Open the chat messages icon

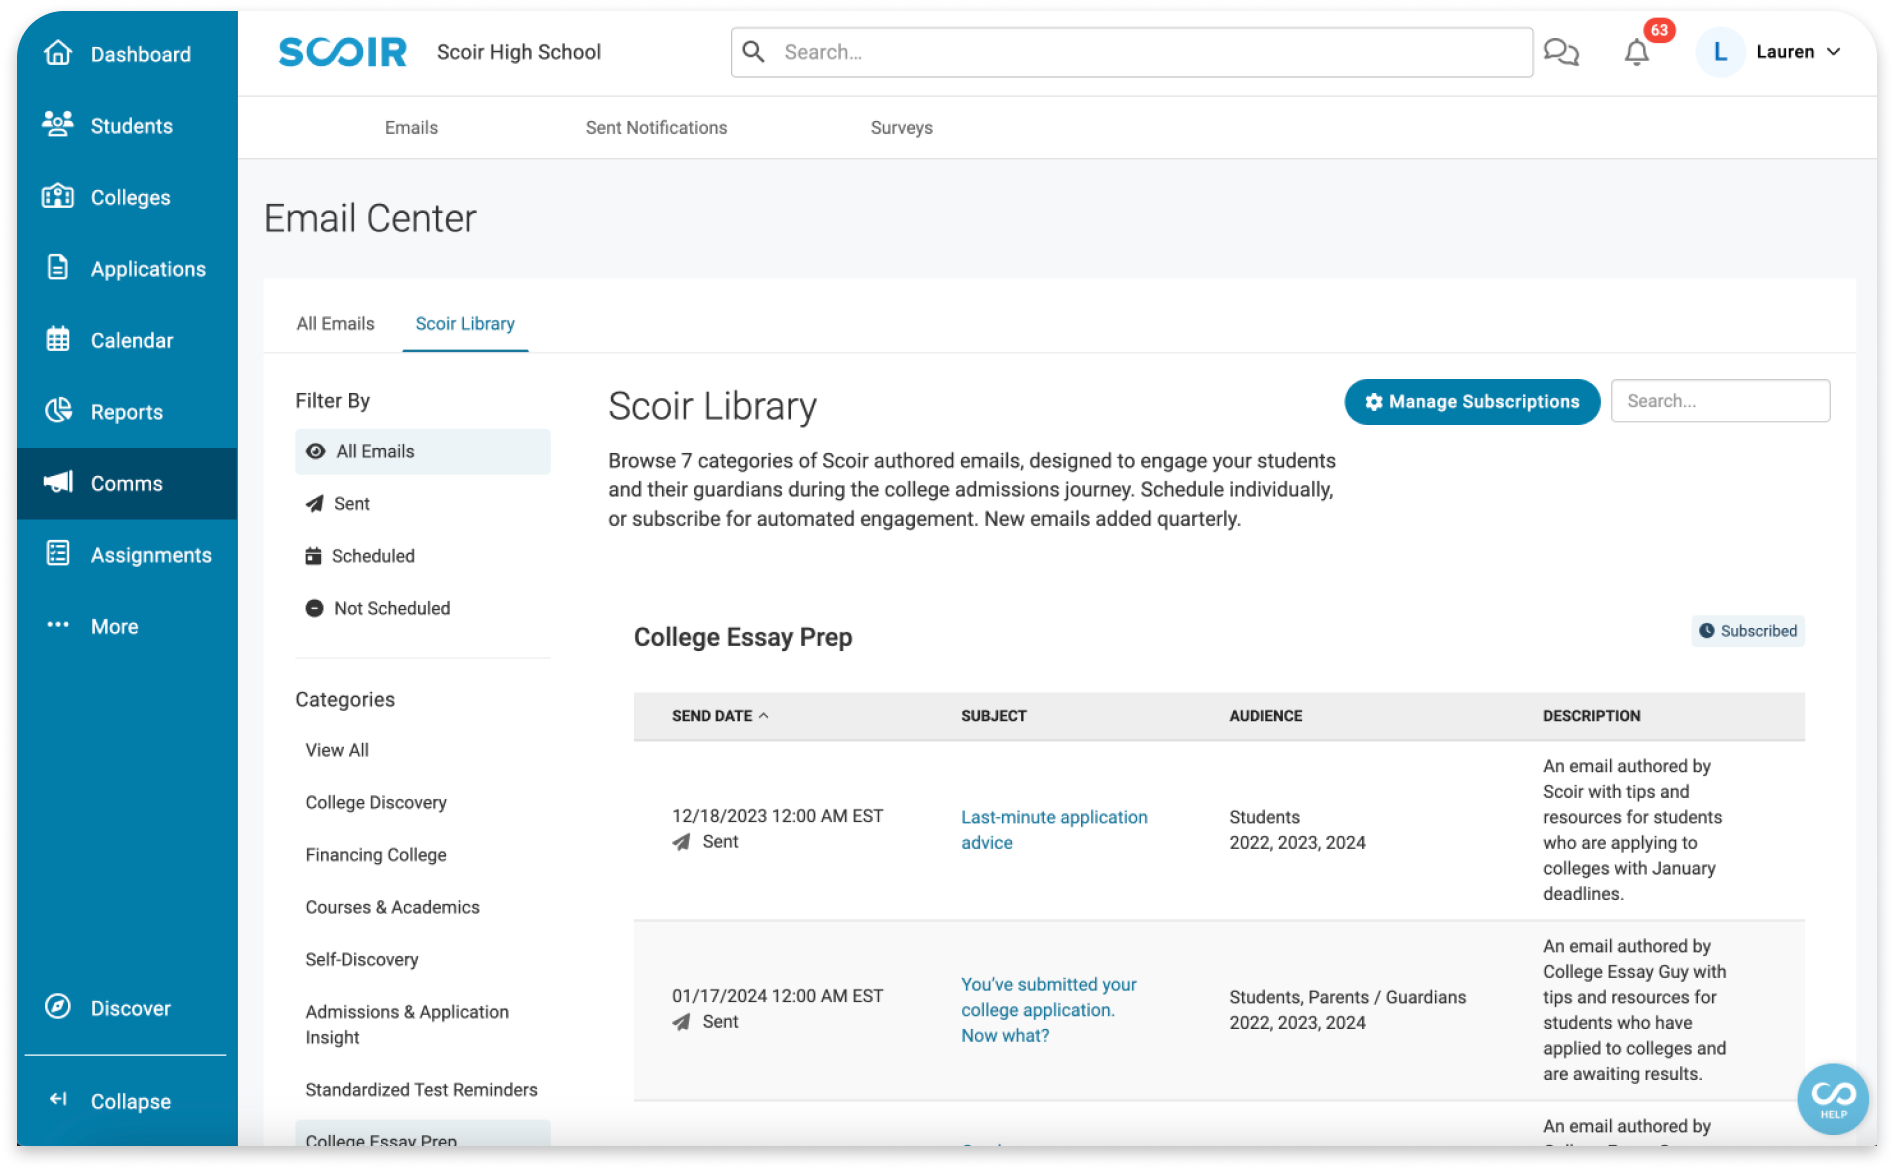click(x=1560, y=52)
